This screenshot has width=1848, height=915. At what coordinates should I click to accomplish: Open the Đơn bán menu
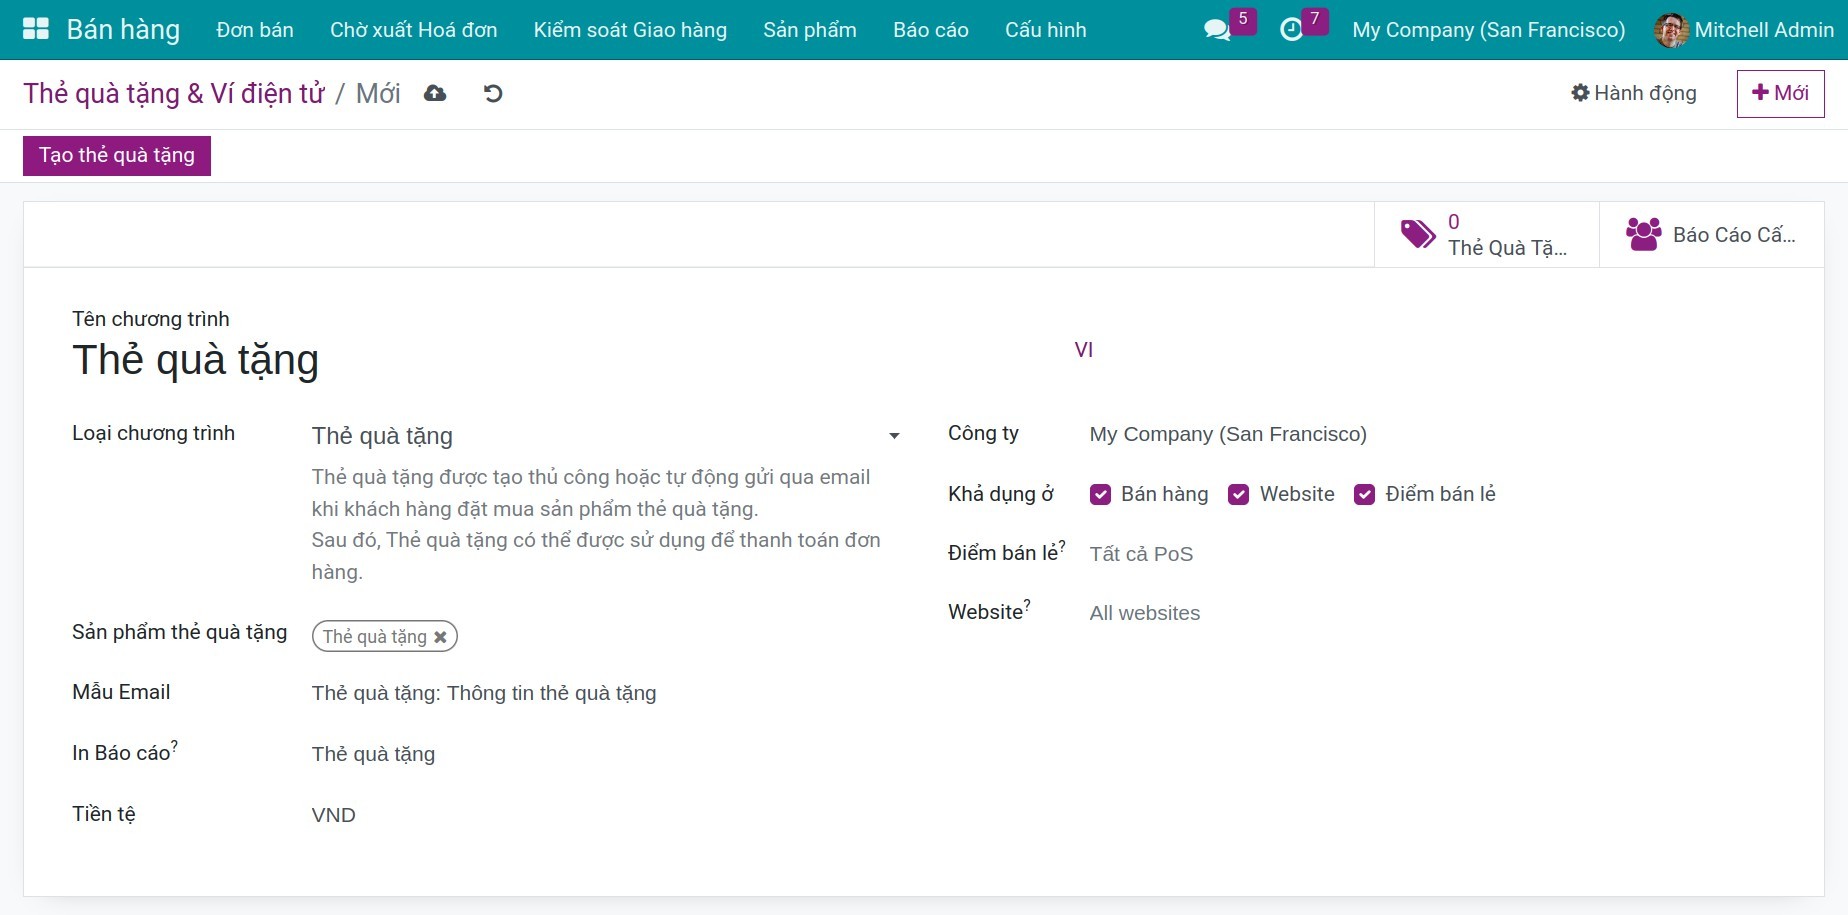coord(255,30)
